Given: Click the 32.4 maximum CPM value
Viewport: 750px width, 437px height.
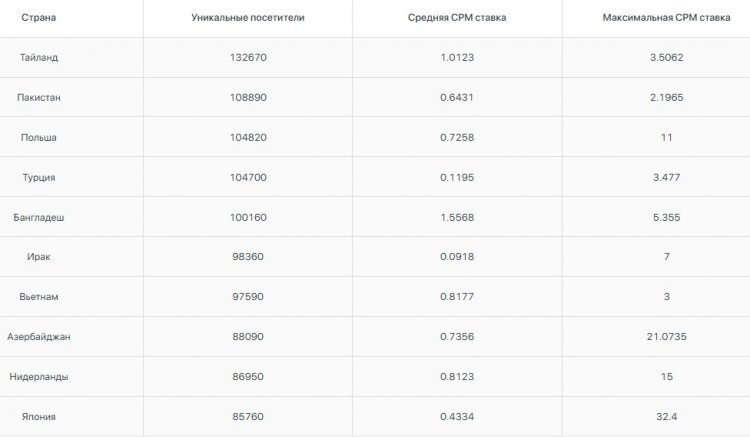Looking at the screenshot, I should [x=666, y=416].
